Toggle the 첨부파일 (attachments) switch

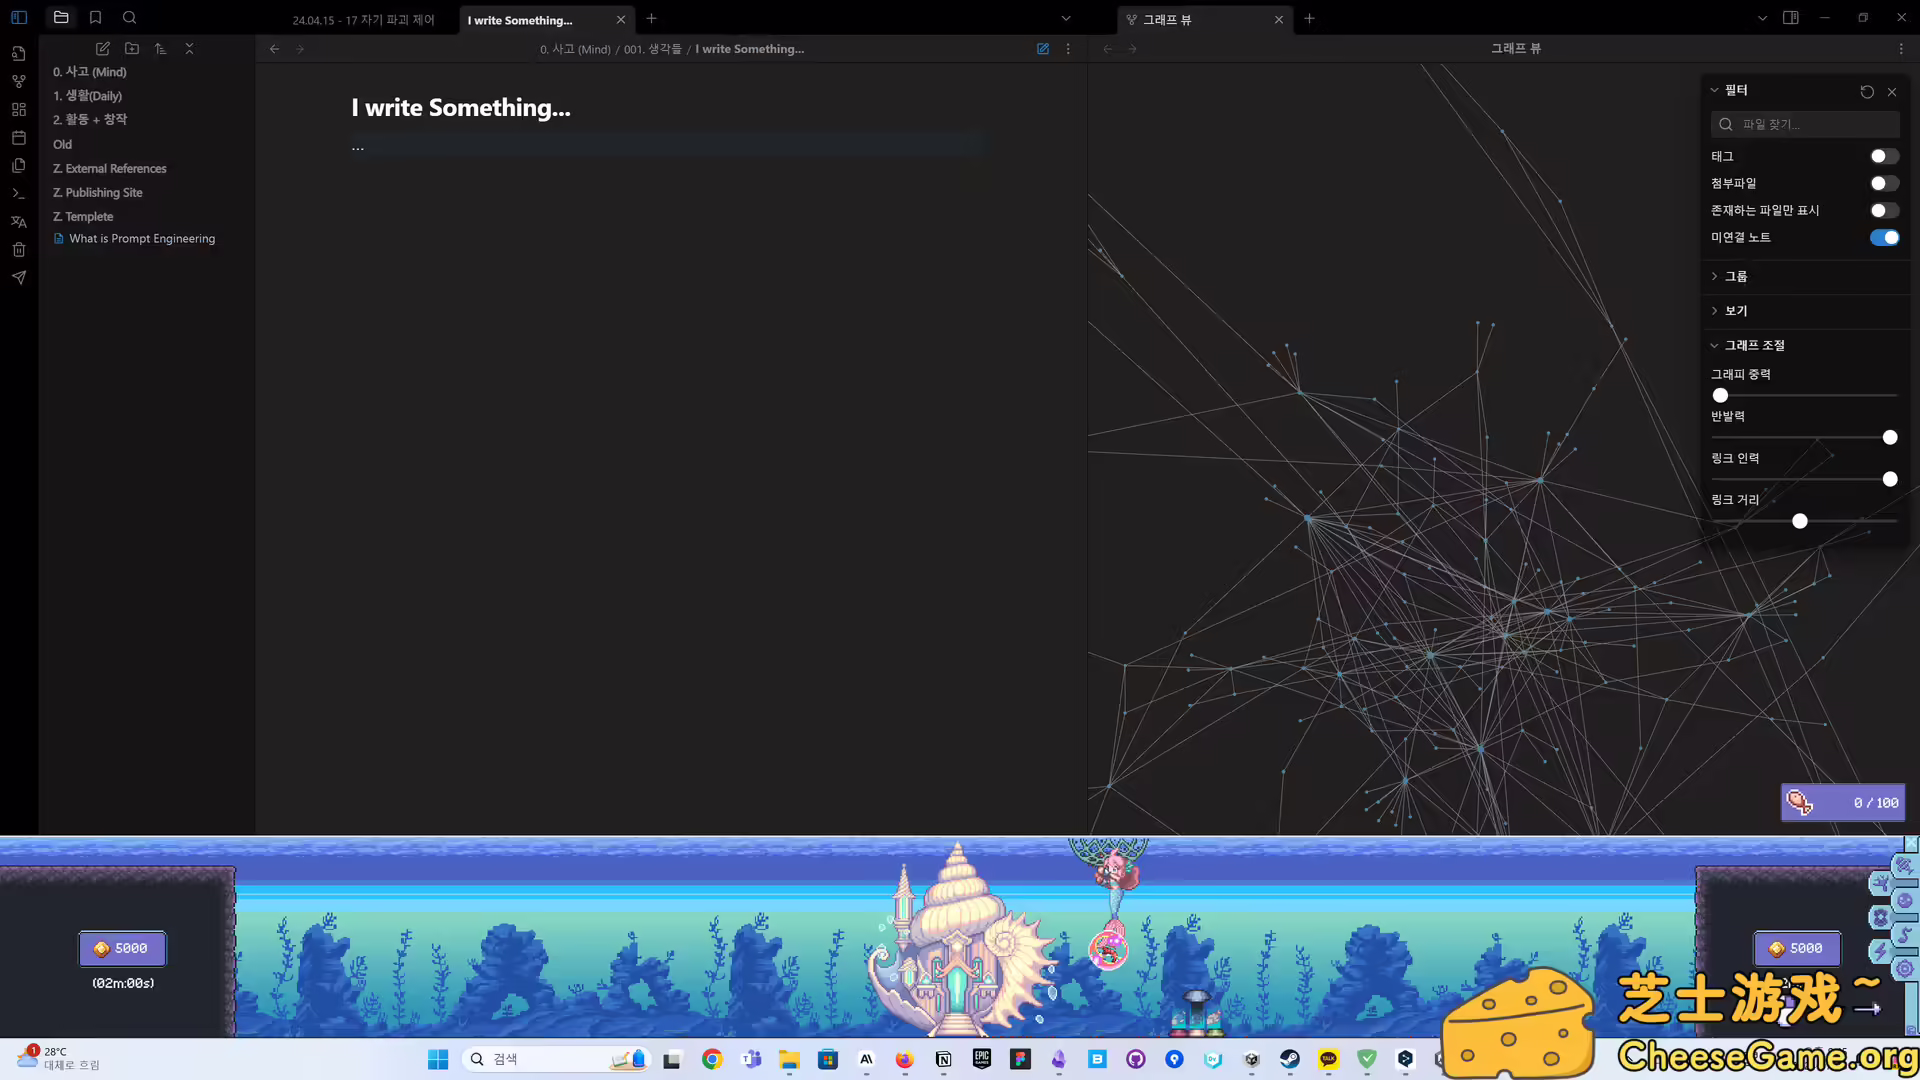[1884, 183]
